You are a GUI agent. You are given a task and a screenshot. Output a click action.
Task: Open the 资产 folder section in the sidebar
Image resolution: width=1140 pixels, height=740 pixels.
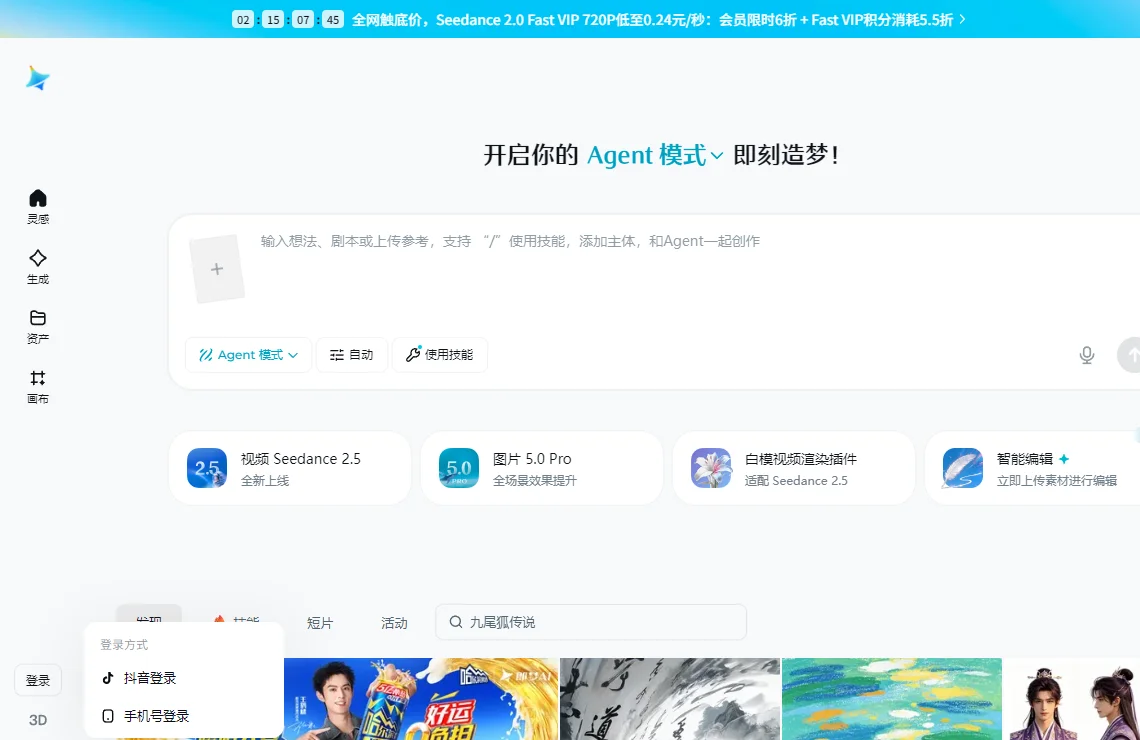click(38, 326)
